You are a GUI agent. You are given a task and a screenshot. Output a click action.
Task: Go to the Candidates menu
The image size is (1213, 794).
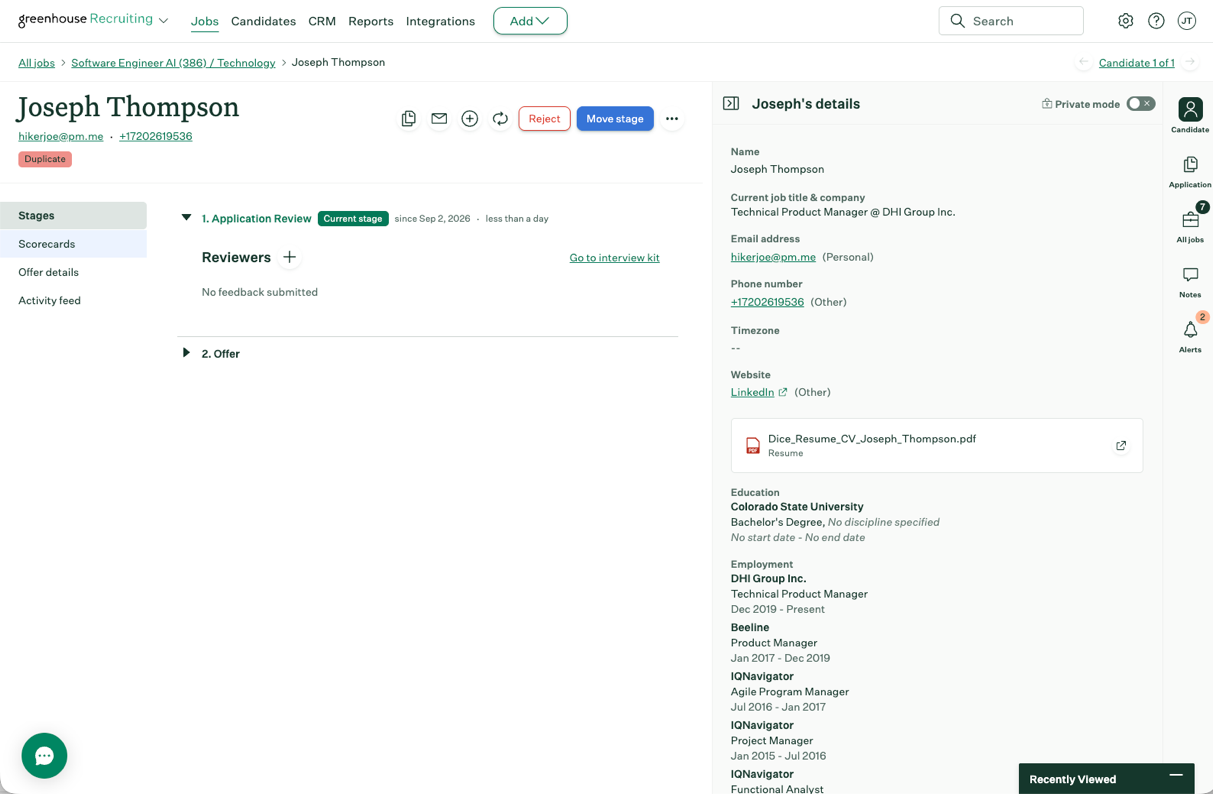point(263,21)
